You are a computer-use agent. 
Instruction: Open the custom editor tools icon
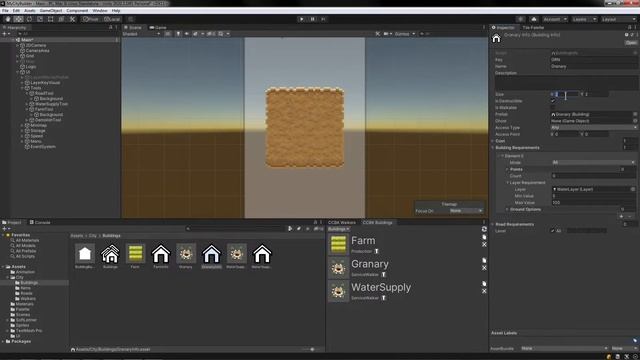click(72, 19)
